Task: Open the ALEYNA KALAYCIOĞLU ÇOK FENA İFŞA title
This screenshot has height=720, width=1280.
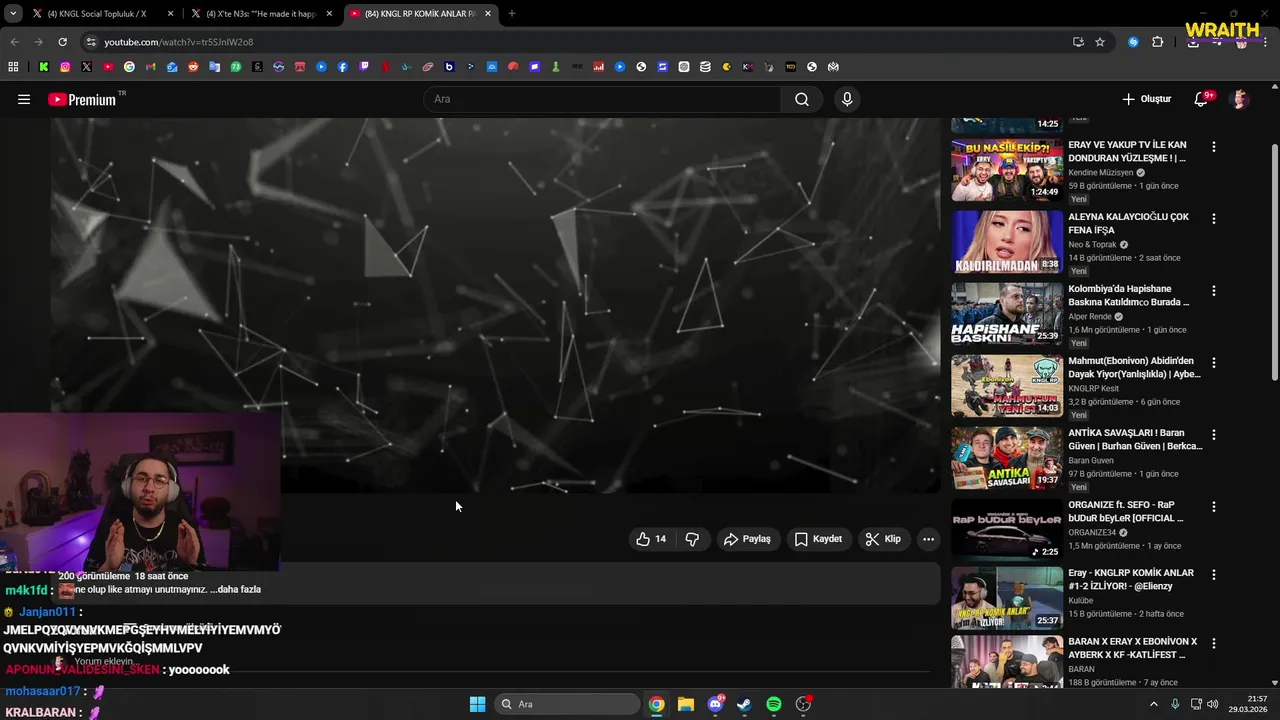Action: pyautogui.click(x=1128, y=223)
